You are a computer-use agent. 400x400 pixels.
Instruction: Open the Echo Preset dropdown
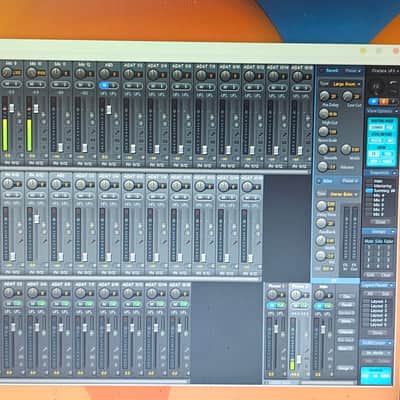coord(351,181)
